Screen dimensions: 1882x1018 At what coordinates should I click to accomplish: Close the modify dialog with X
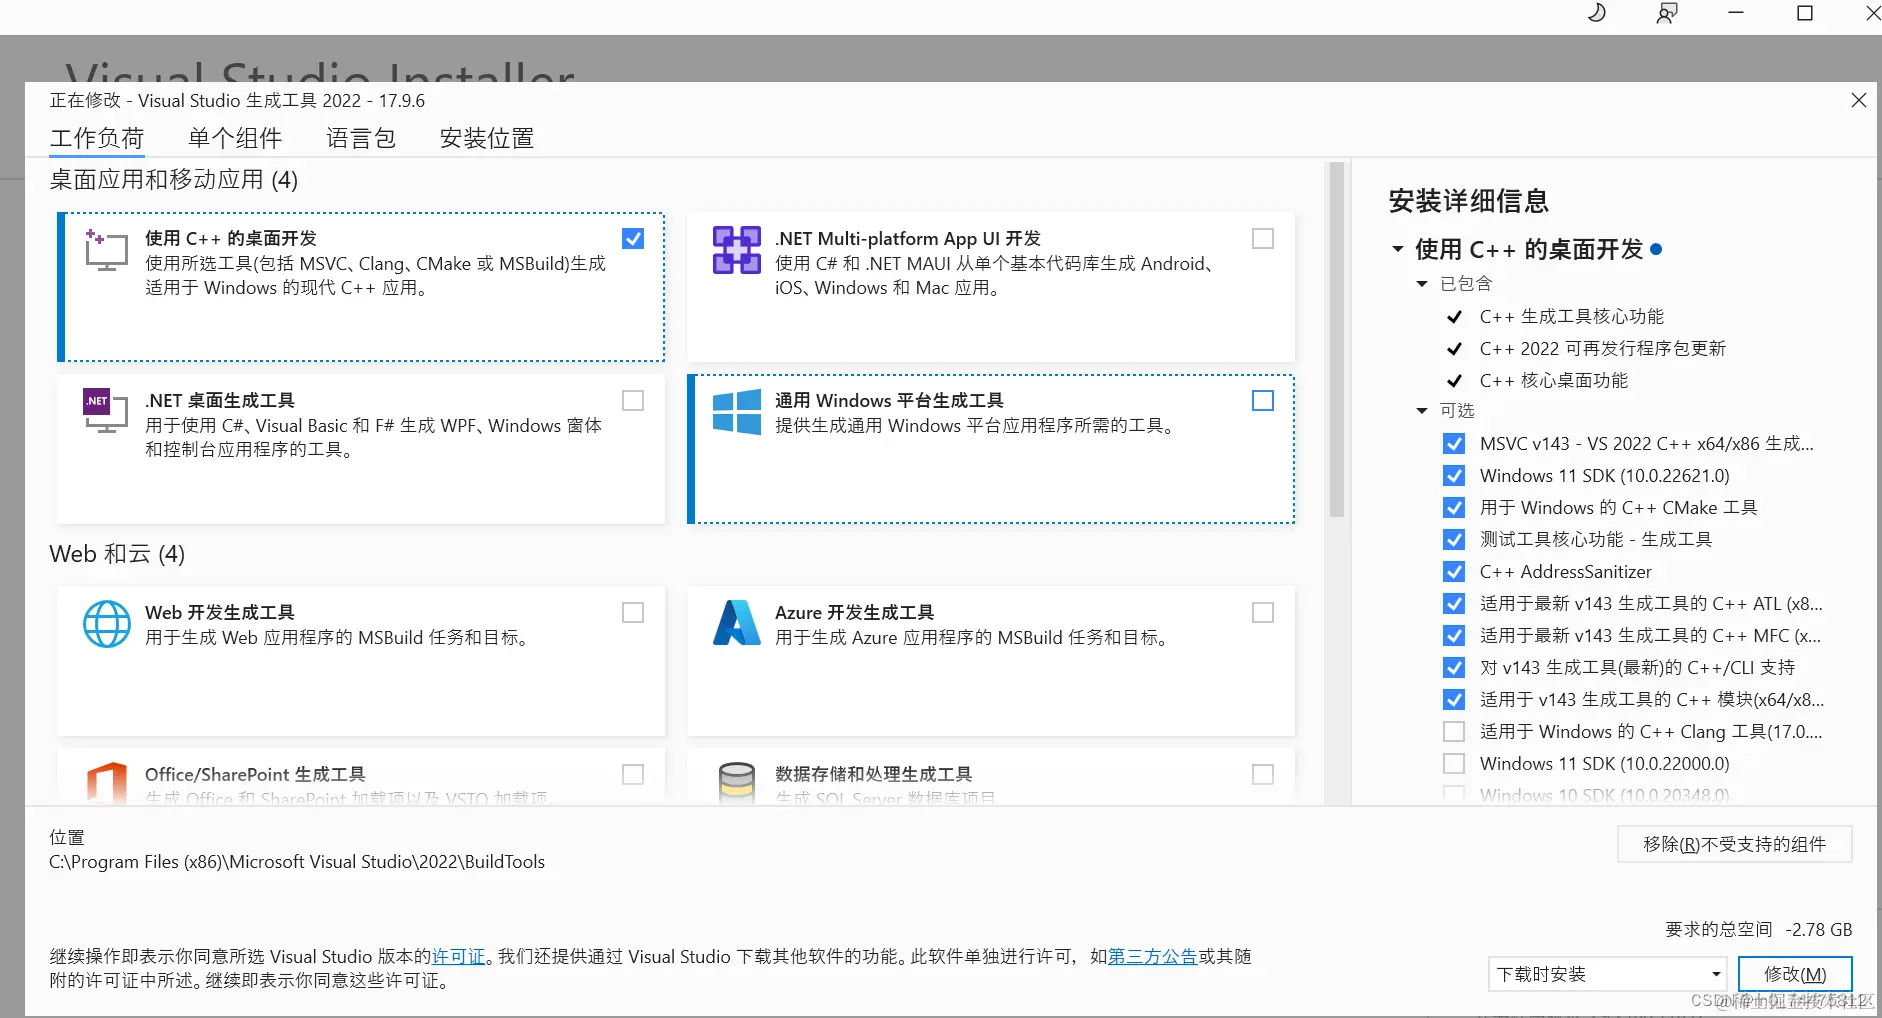pos(1858,100)
